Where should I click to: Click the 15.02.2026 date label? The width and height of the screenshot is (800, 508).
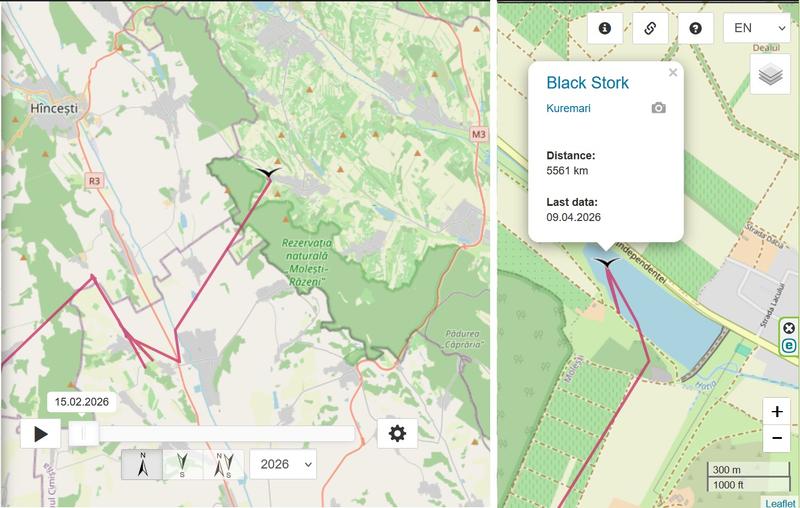coord(82,402)
